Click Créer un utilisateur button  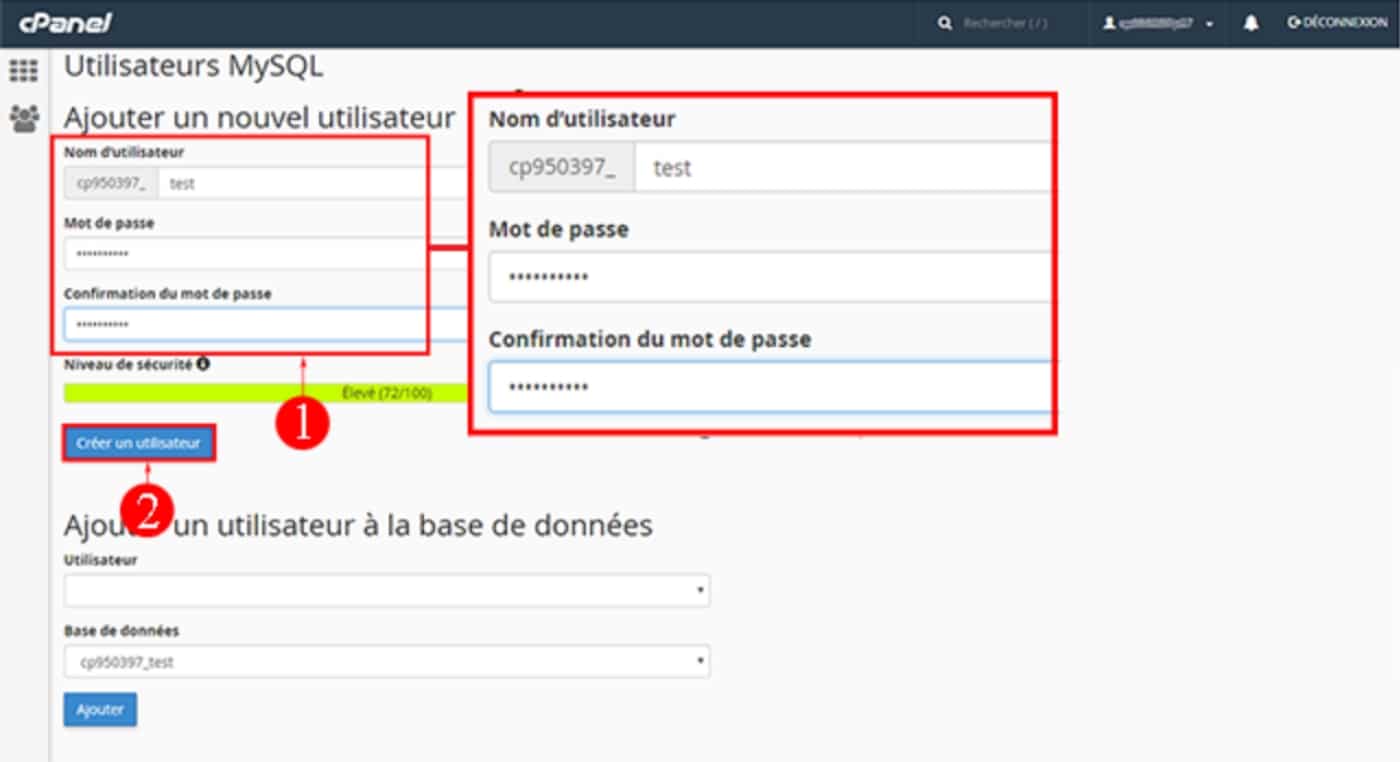point(139,443)
